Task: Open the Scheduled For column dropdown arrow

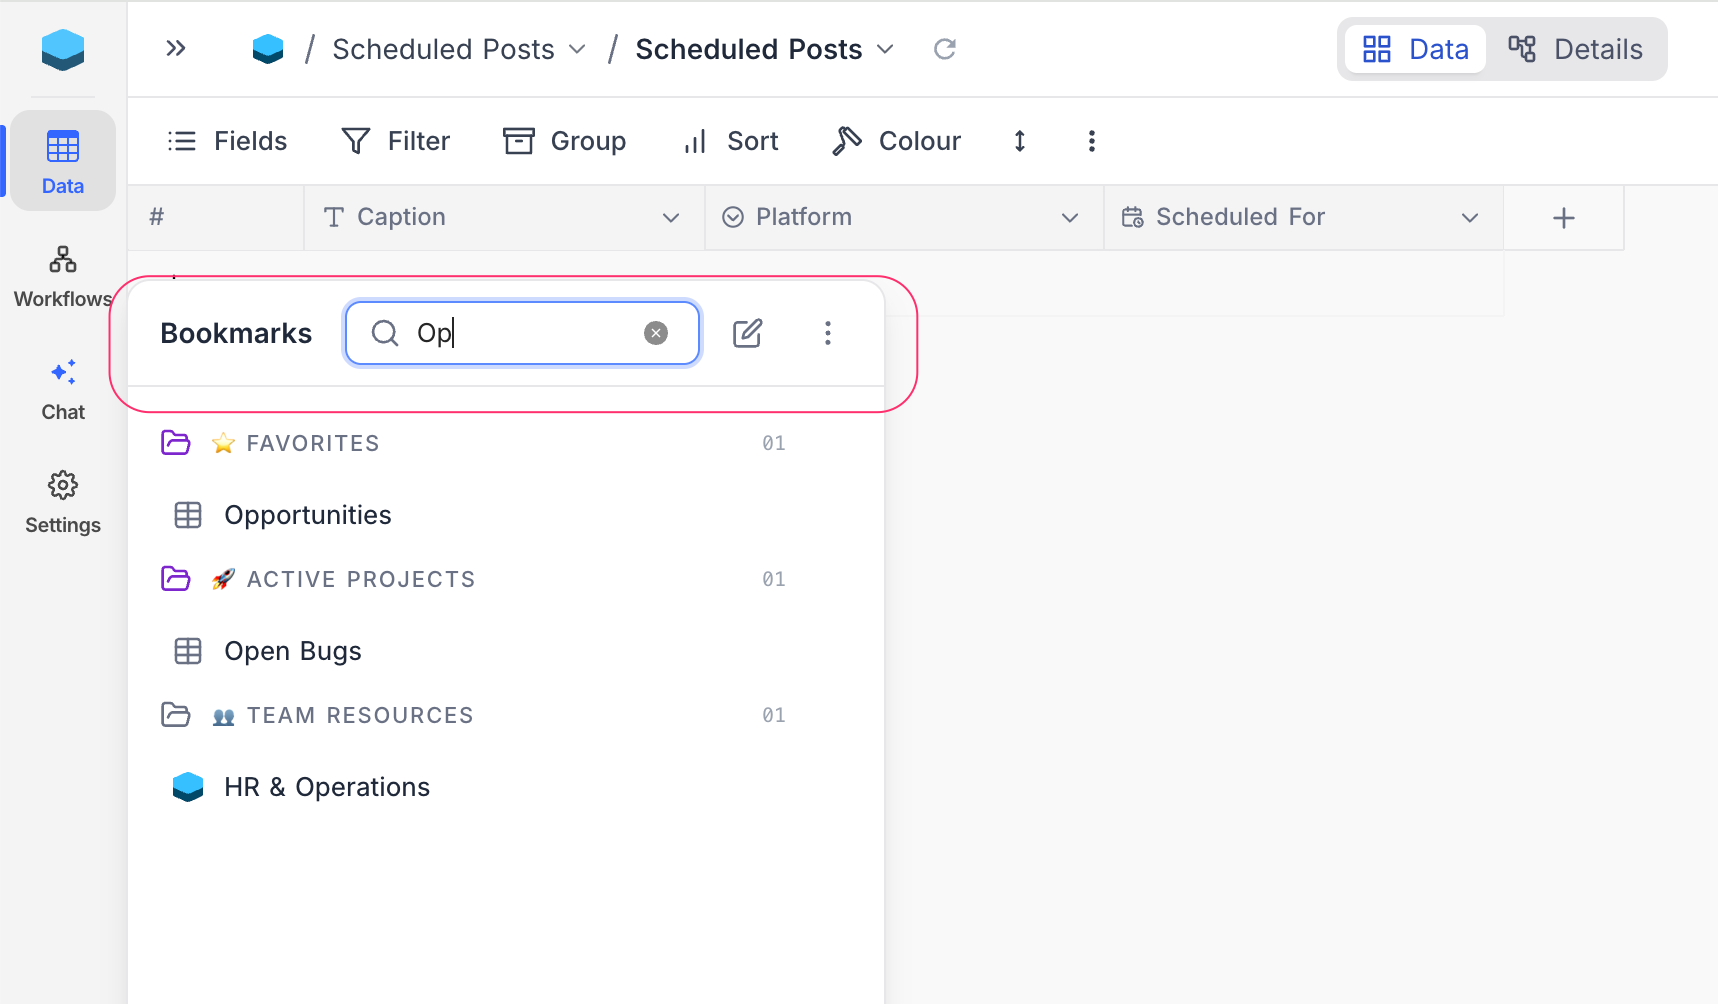Action: tap(1470, 218)
